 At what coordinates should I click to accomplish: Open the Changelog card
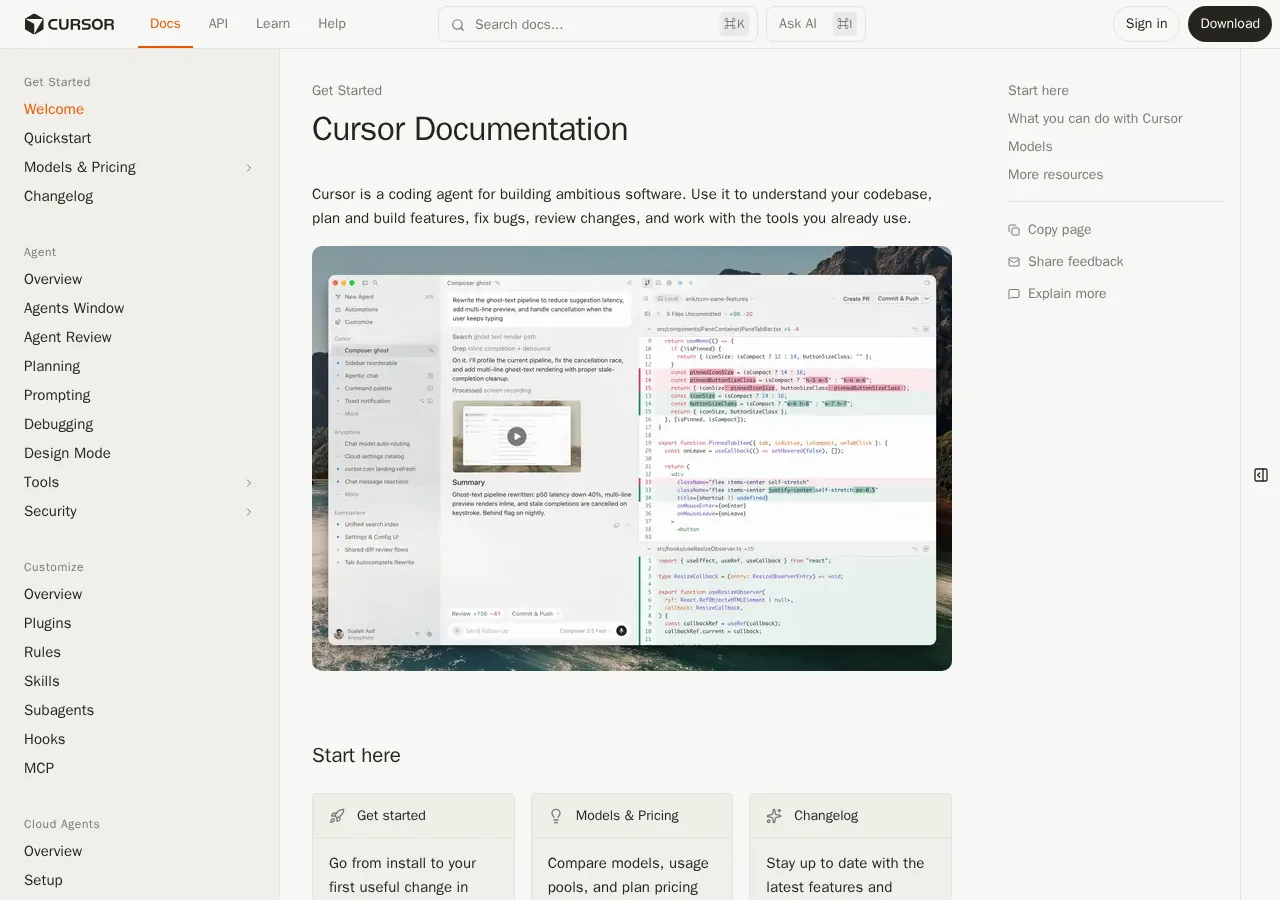(x=850, y=847)
